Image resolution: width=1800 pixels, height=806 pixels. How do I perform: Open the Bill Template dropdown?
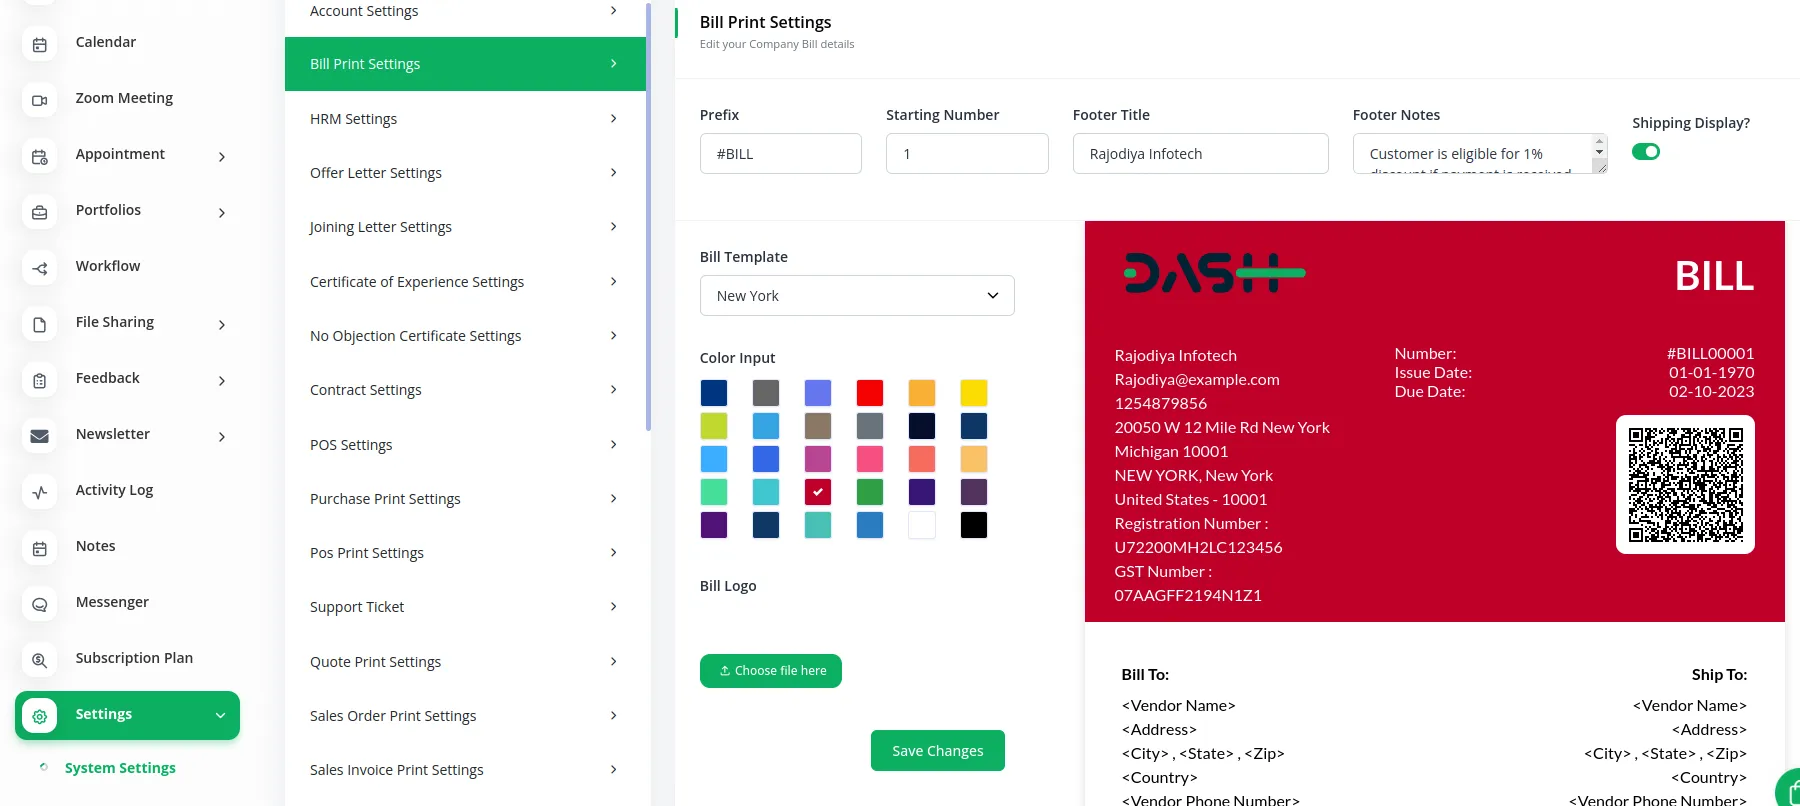[857, 296]
